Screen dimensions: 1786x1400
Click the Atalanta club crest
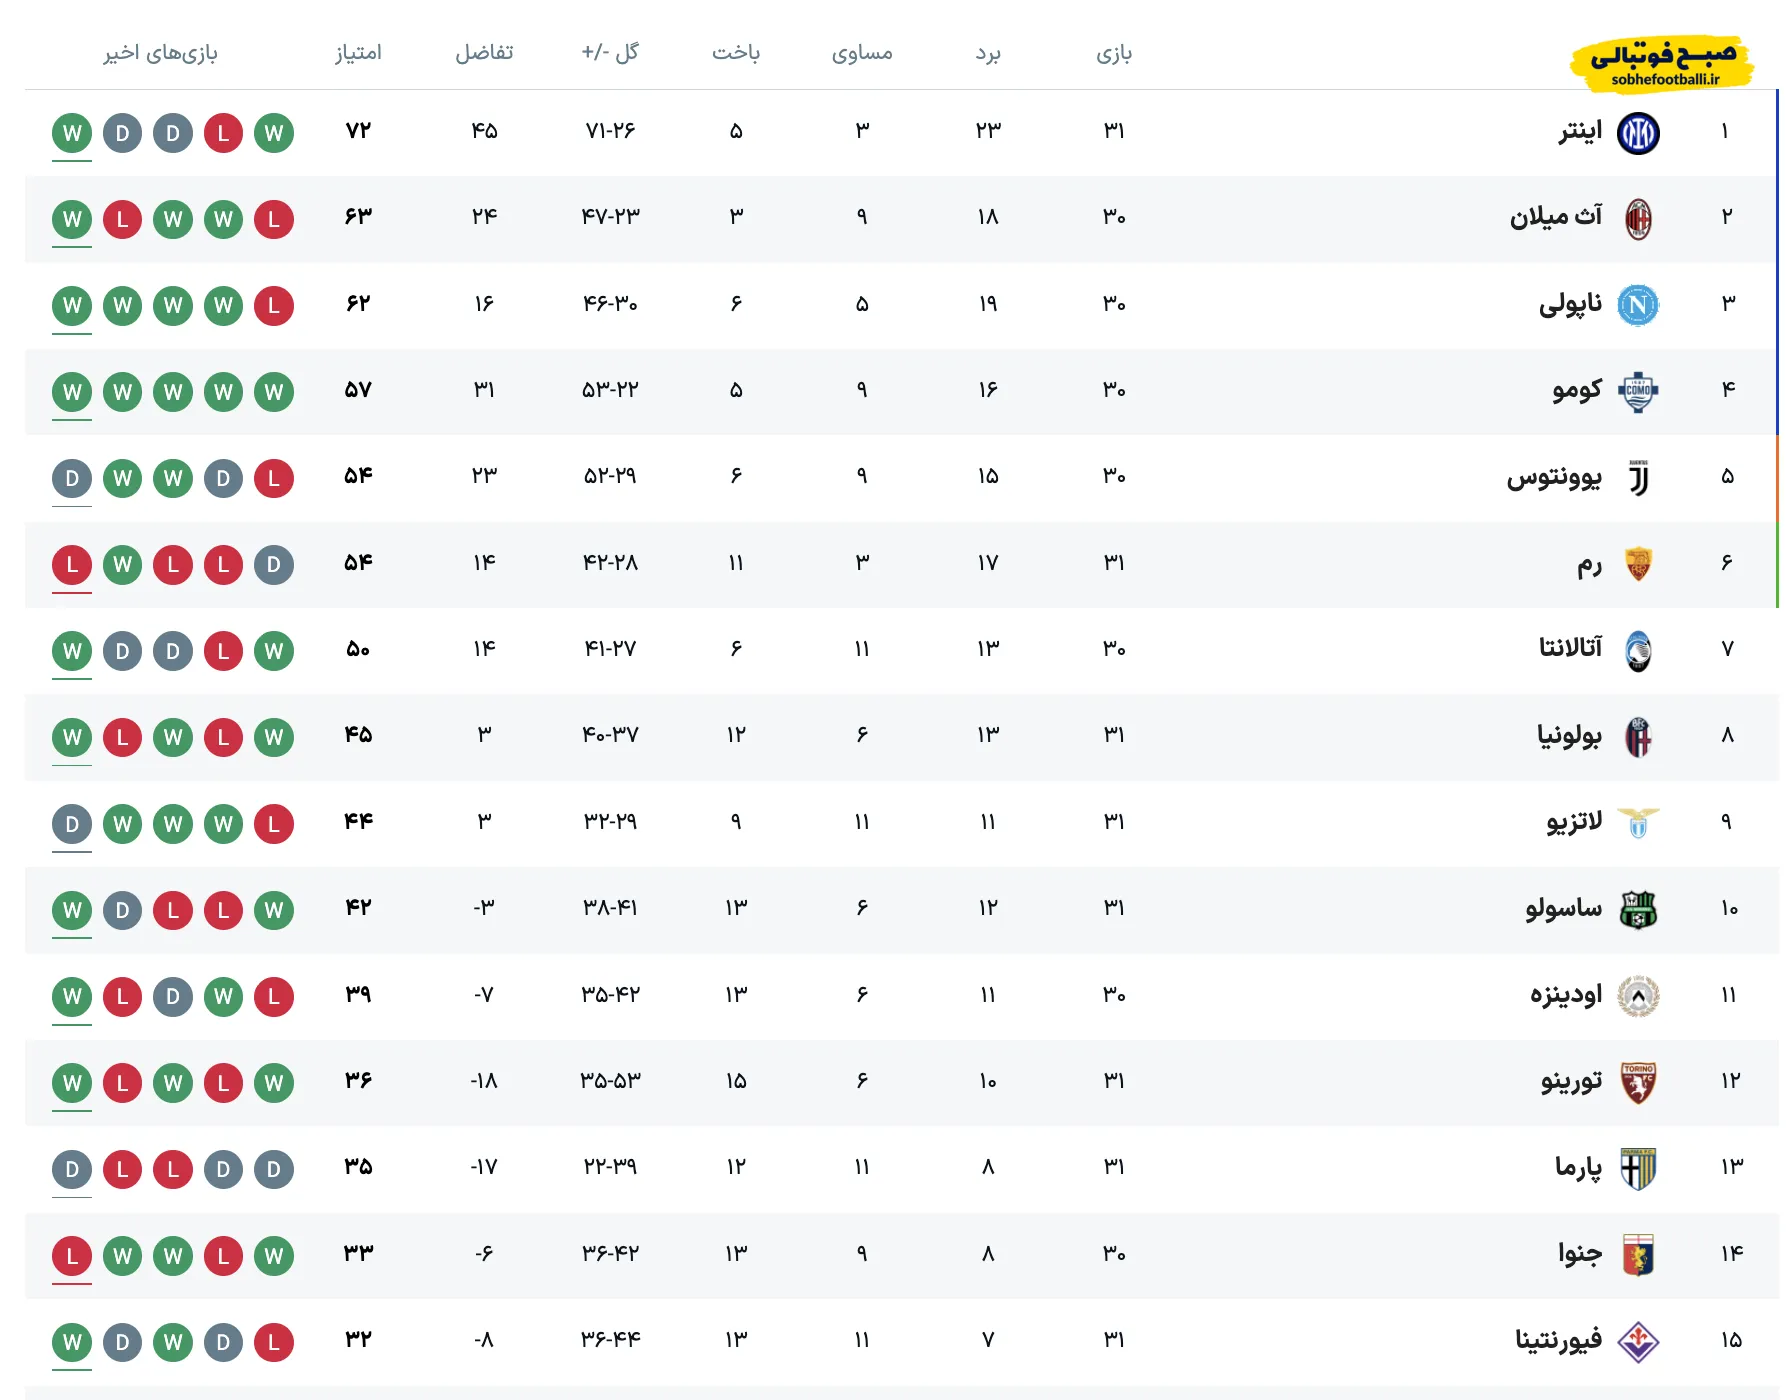pos(1638,651)
